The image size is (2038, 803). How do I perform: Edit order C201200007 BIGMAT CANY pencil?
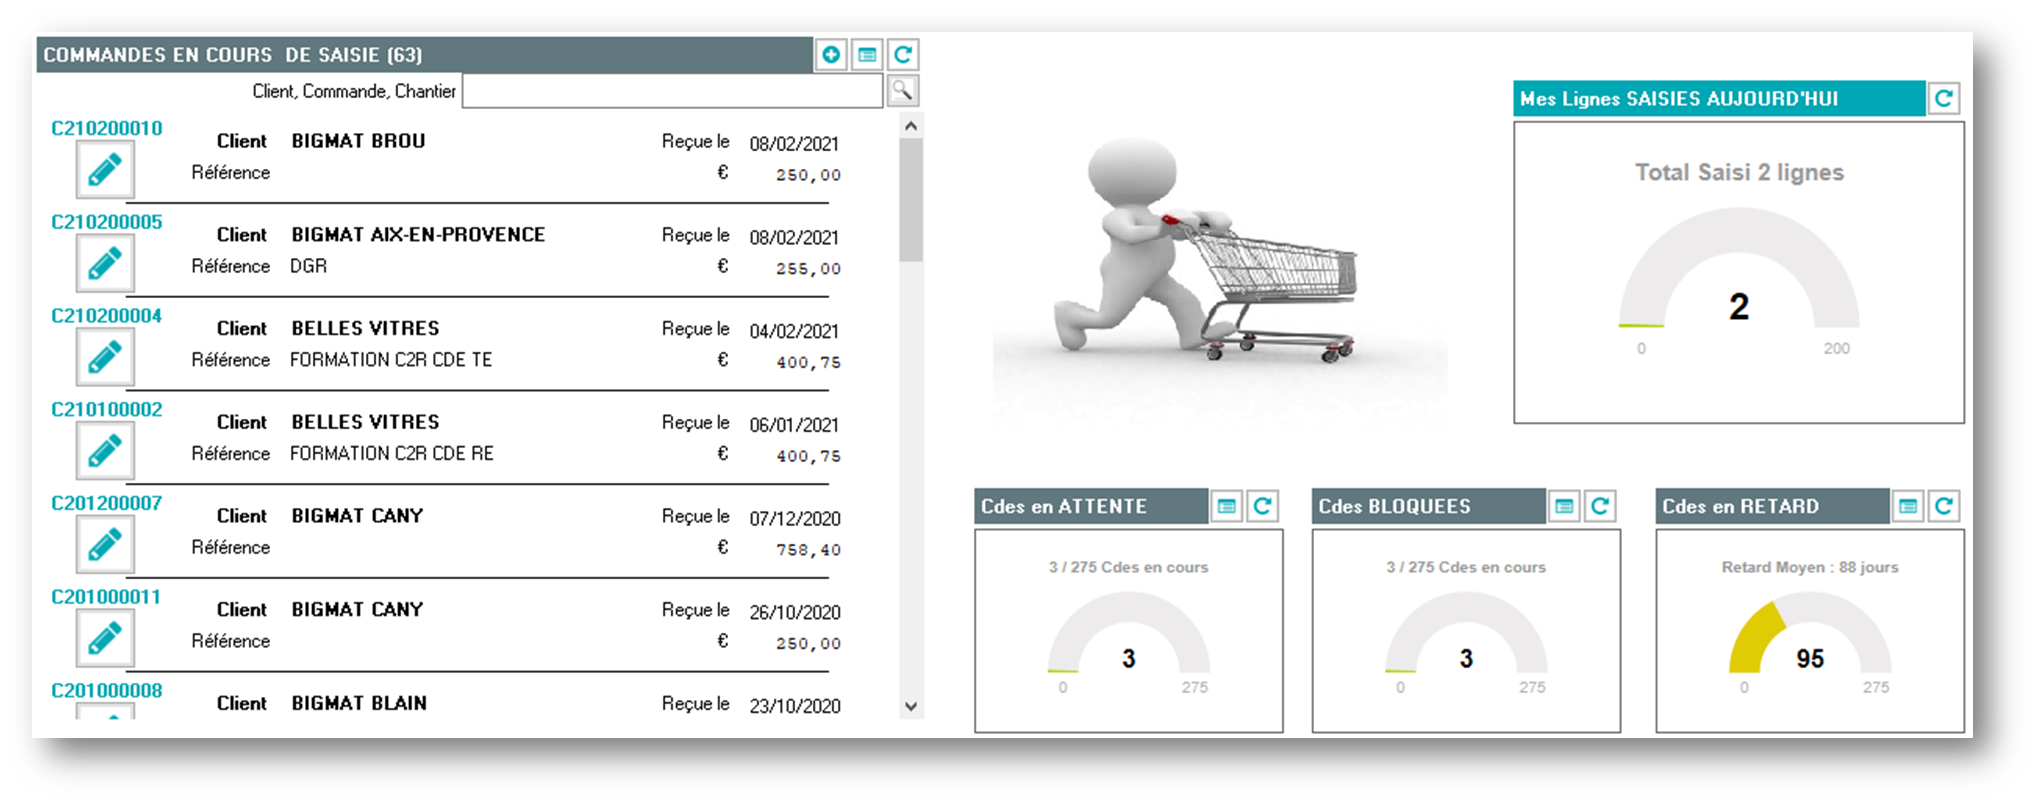click(105, 545)
